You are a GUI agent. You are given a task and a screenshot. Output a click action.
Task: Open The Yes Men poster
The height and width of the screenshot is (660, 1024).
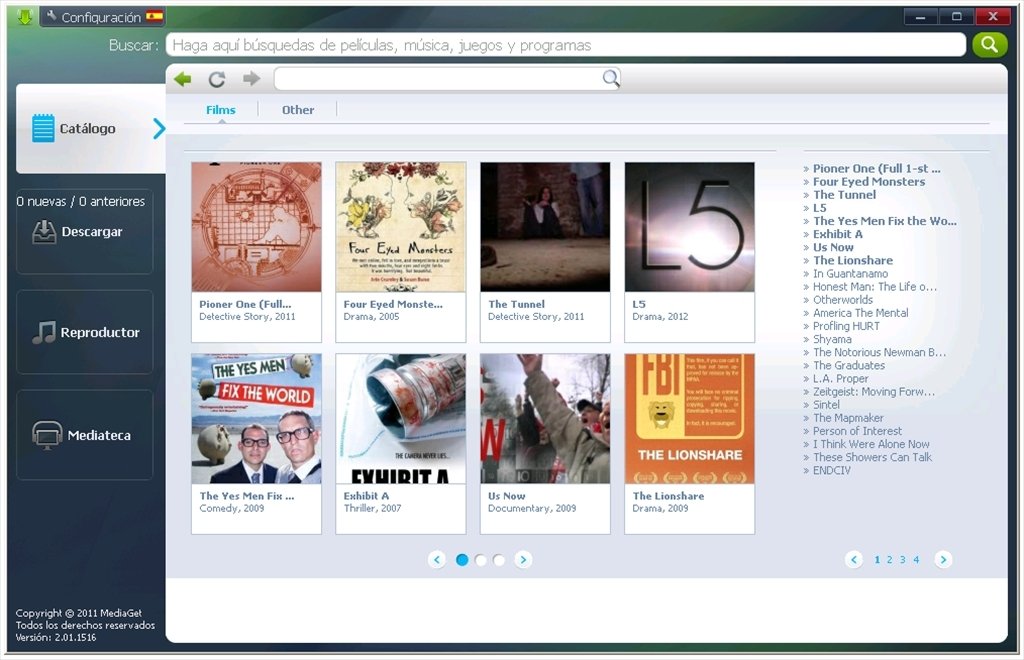[x=257, y=418]
